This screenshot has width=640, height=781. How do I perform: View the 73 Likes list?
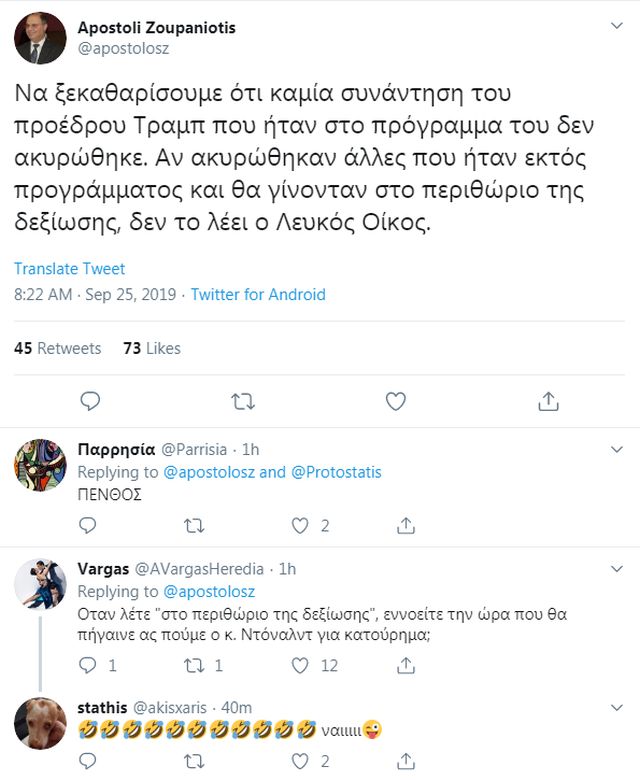pyautogui.click(x=151, y=348)
